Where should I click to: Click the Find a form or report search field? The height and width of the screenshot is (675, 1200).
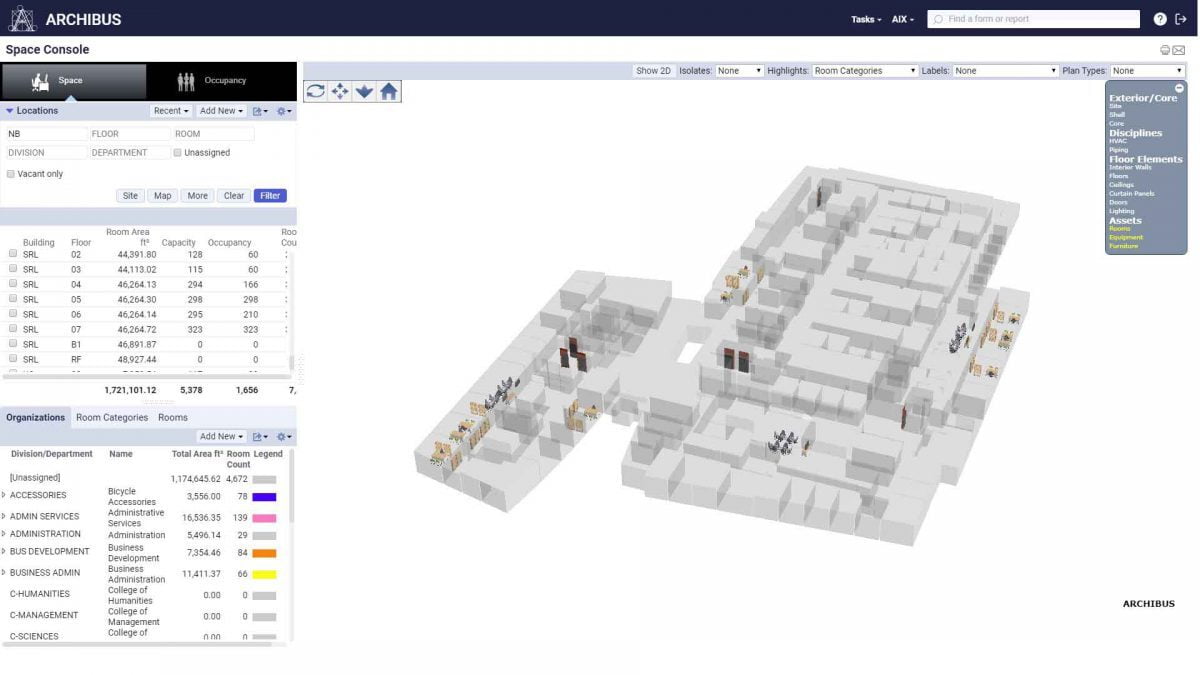[x=1033, y=18]
